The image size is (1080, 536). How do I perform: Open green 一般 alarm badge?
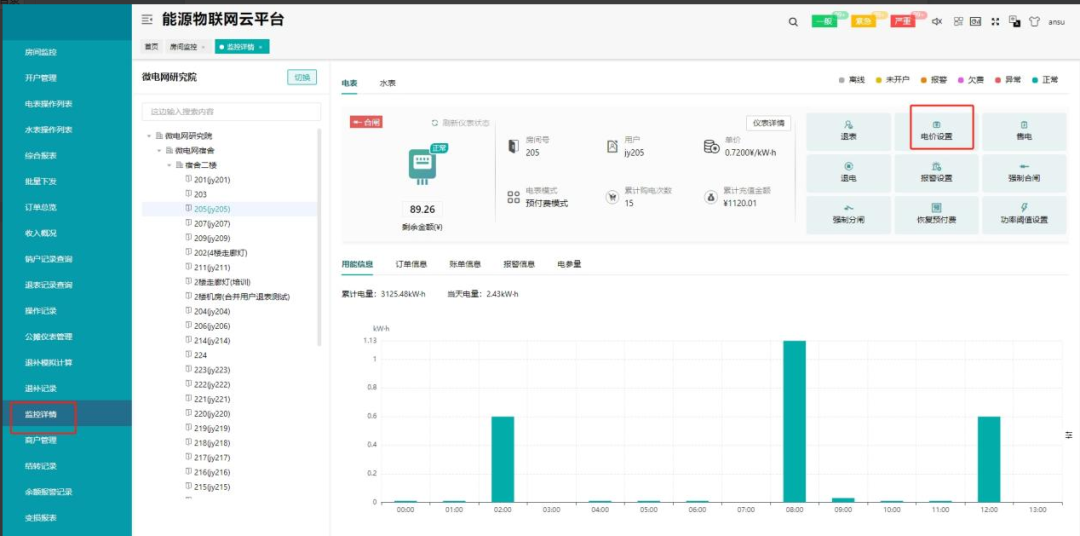(x=824, y=21)
